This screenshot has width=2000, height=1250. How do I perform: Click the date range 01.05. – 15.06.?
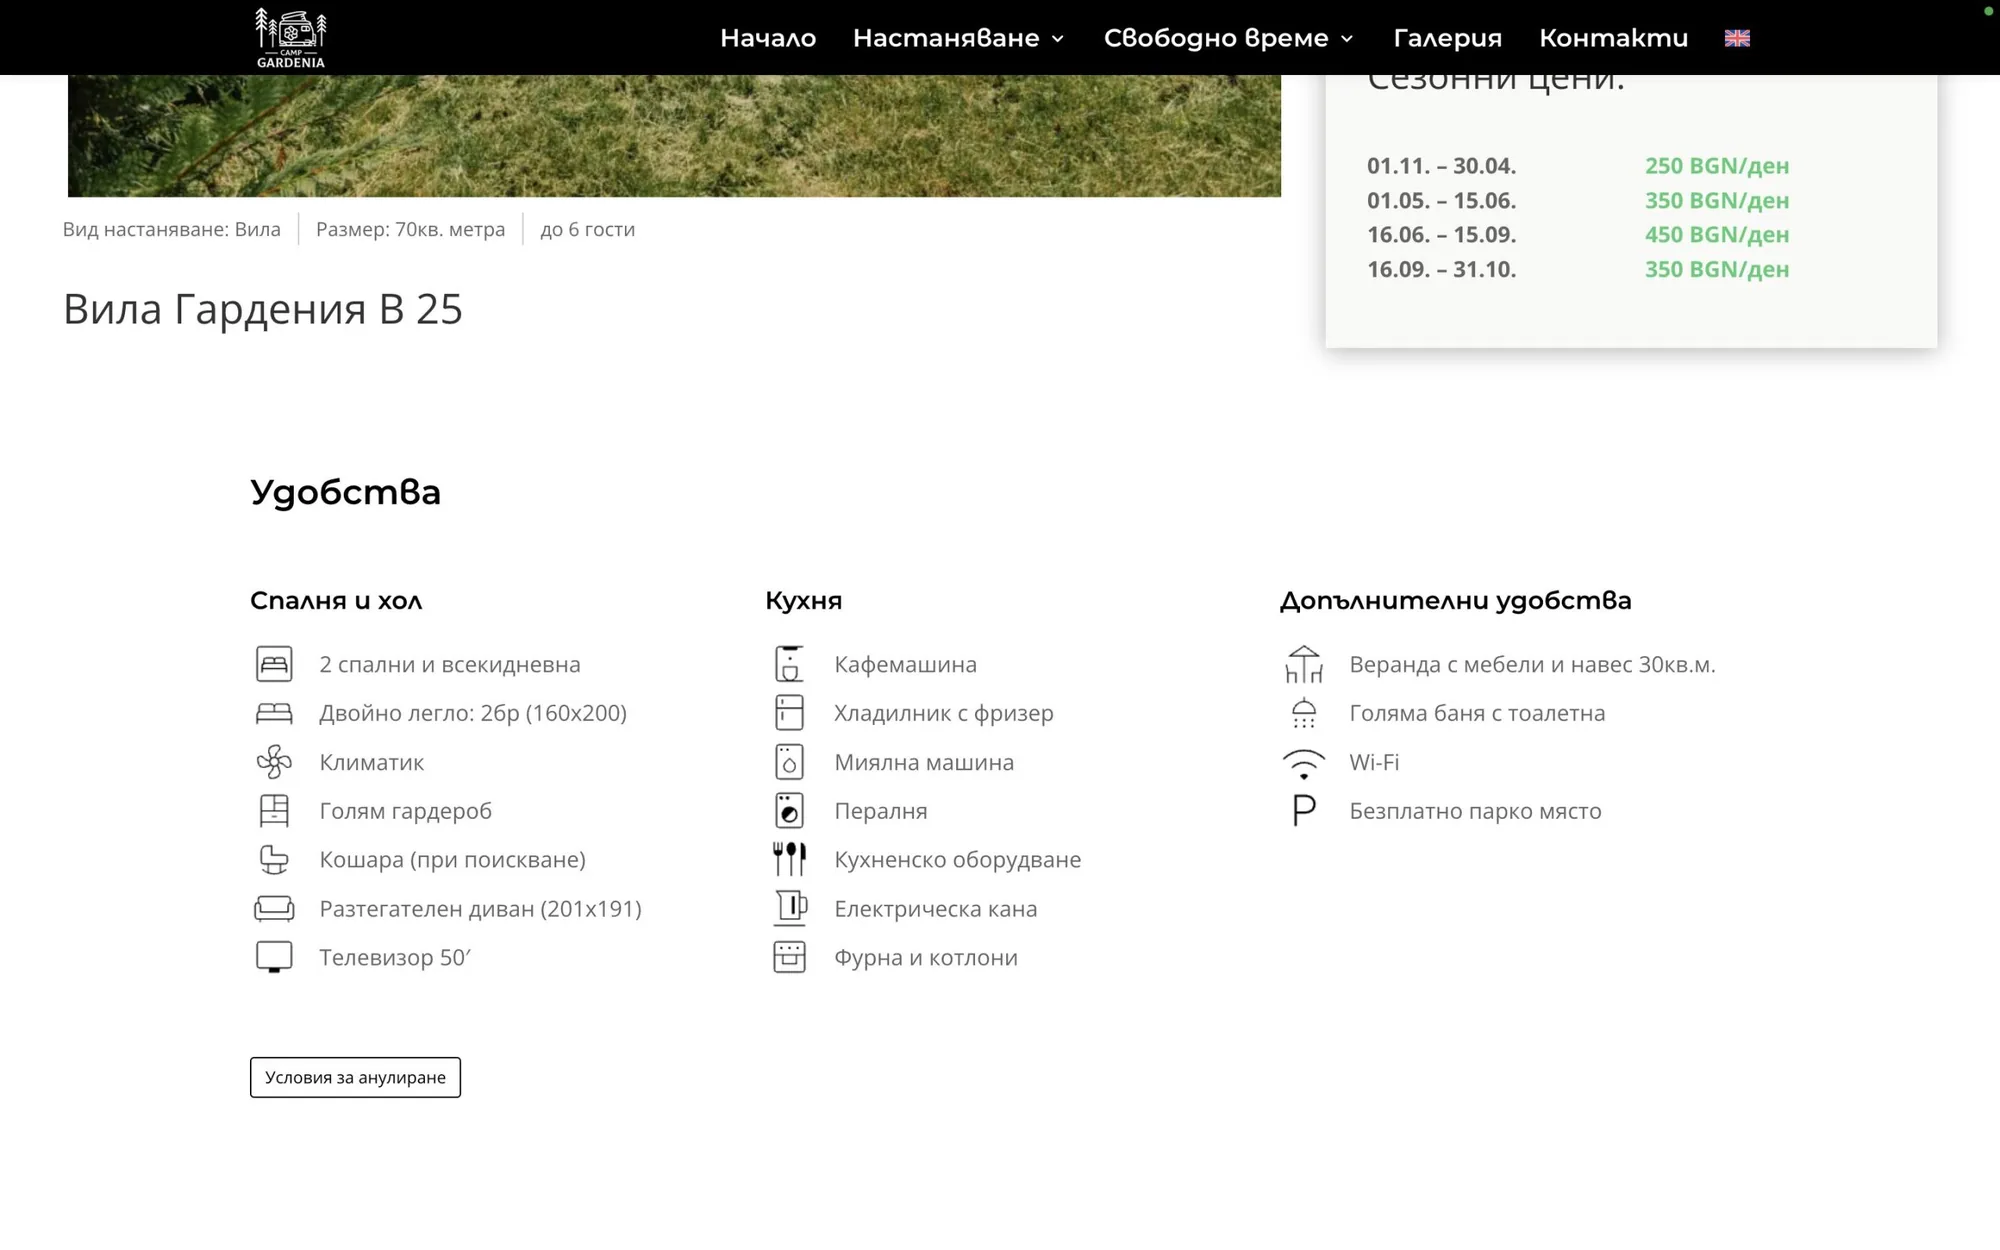point(1442,200)
